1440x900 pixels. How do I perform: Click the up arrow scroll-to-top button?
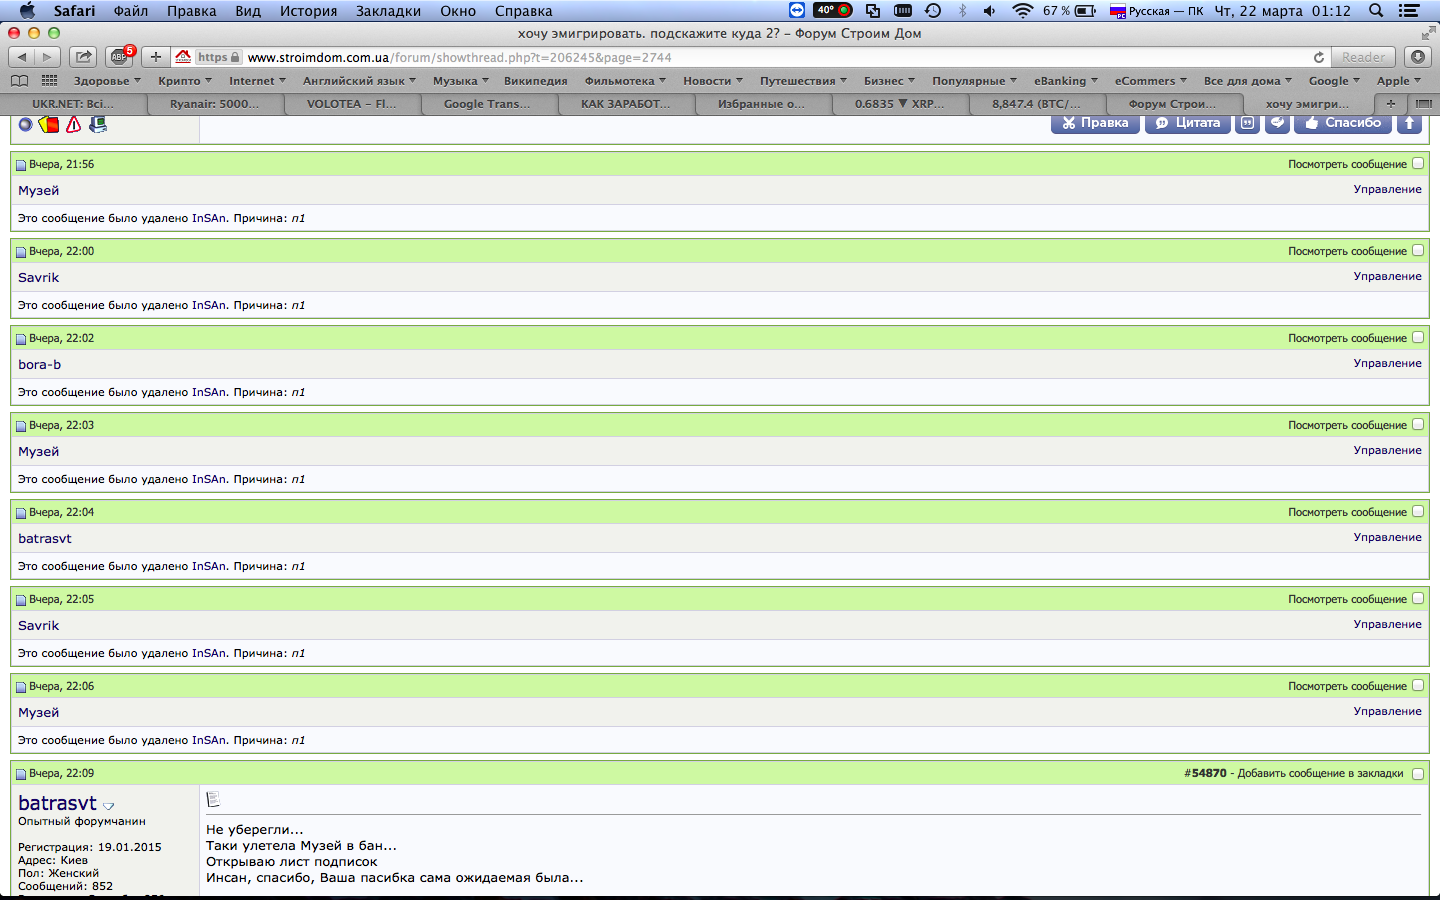click(x=1409, y=123)
